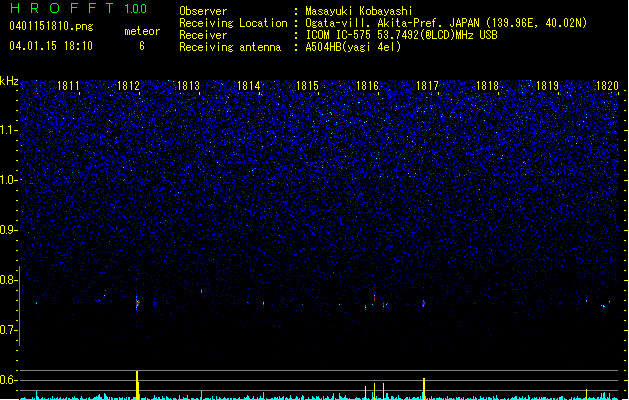Click the Ogata-vill. Akita-Pref. JAPAN location text

446,23
